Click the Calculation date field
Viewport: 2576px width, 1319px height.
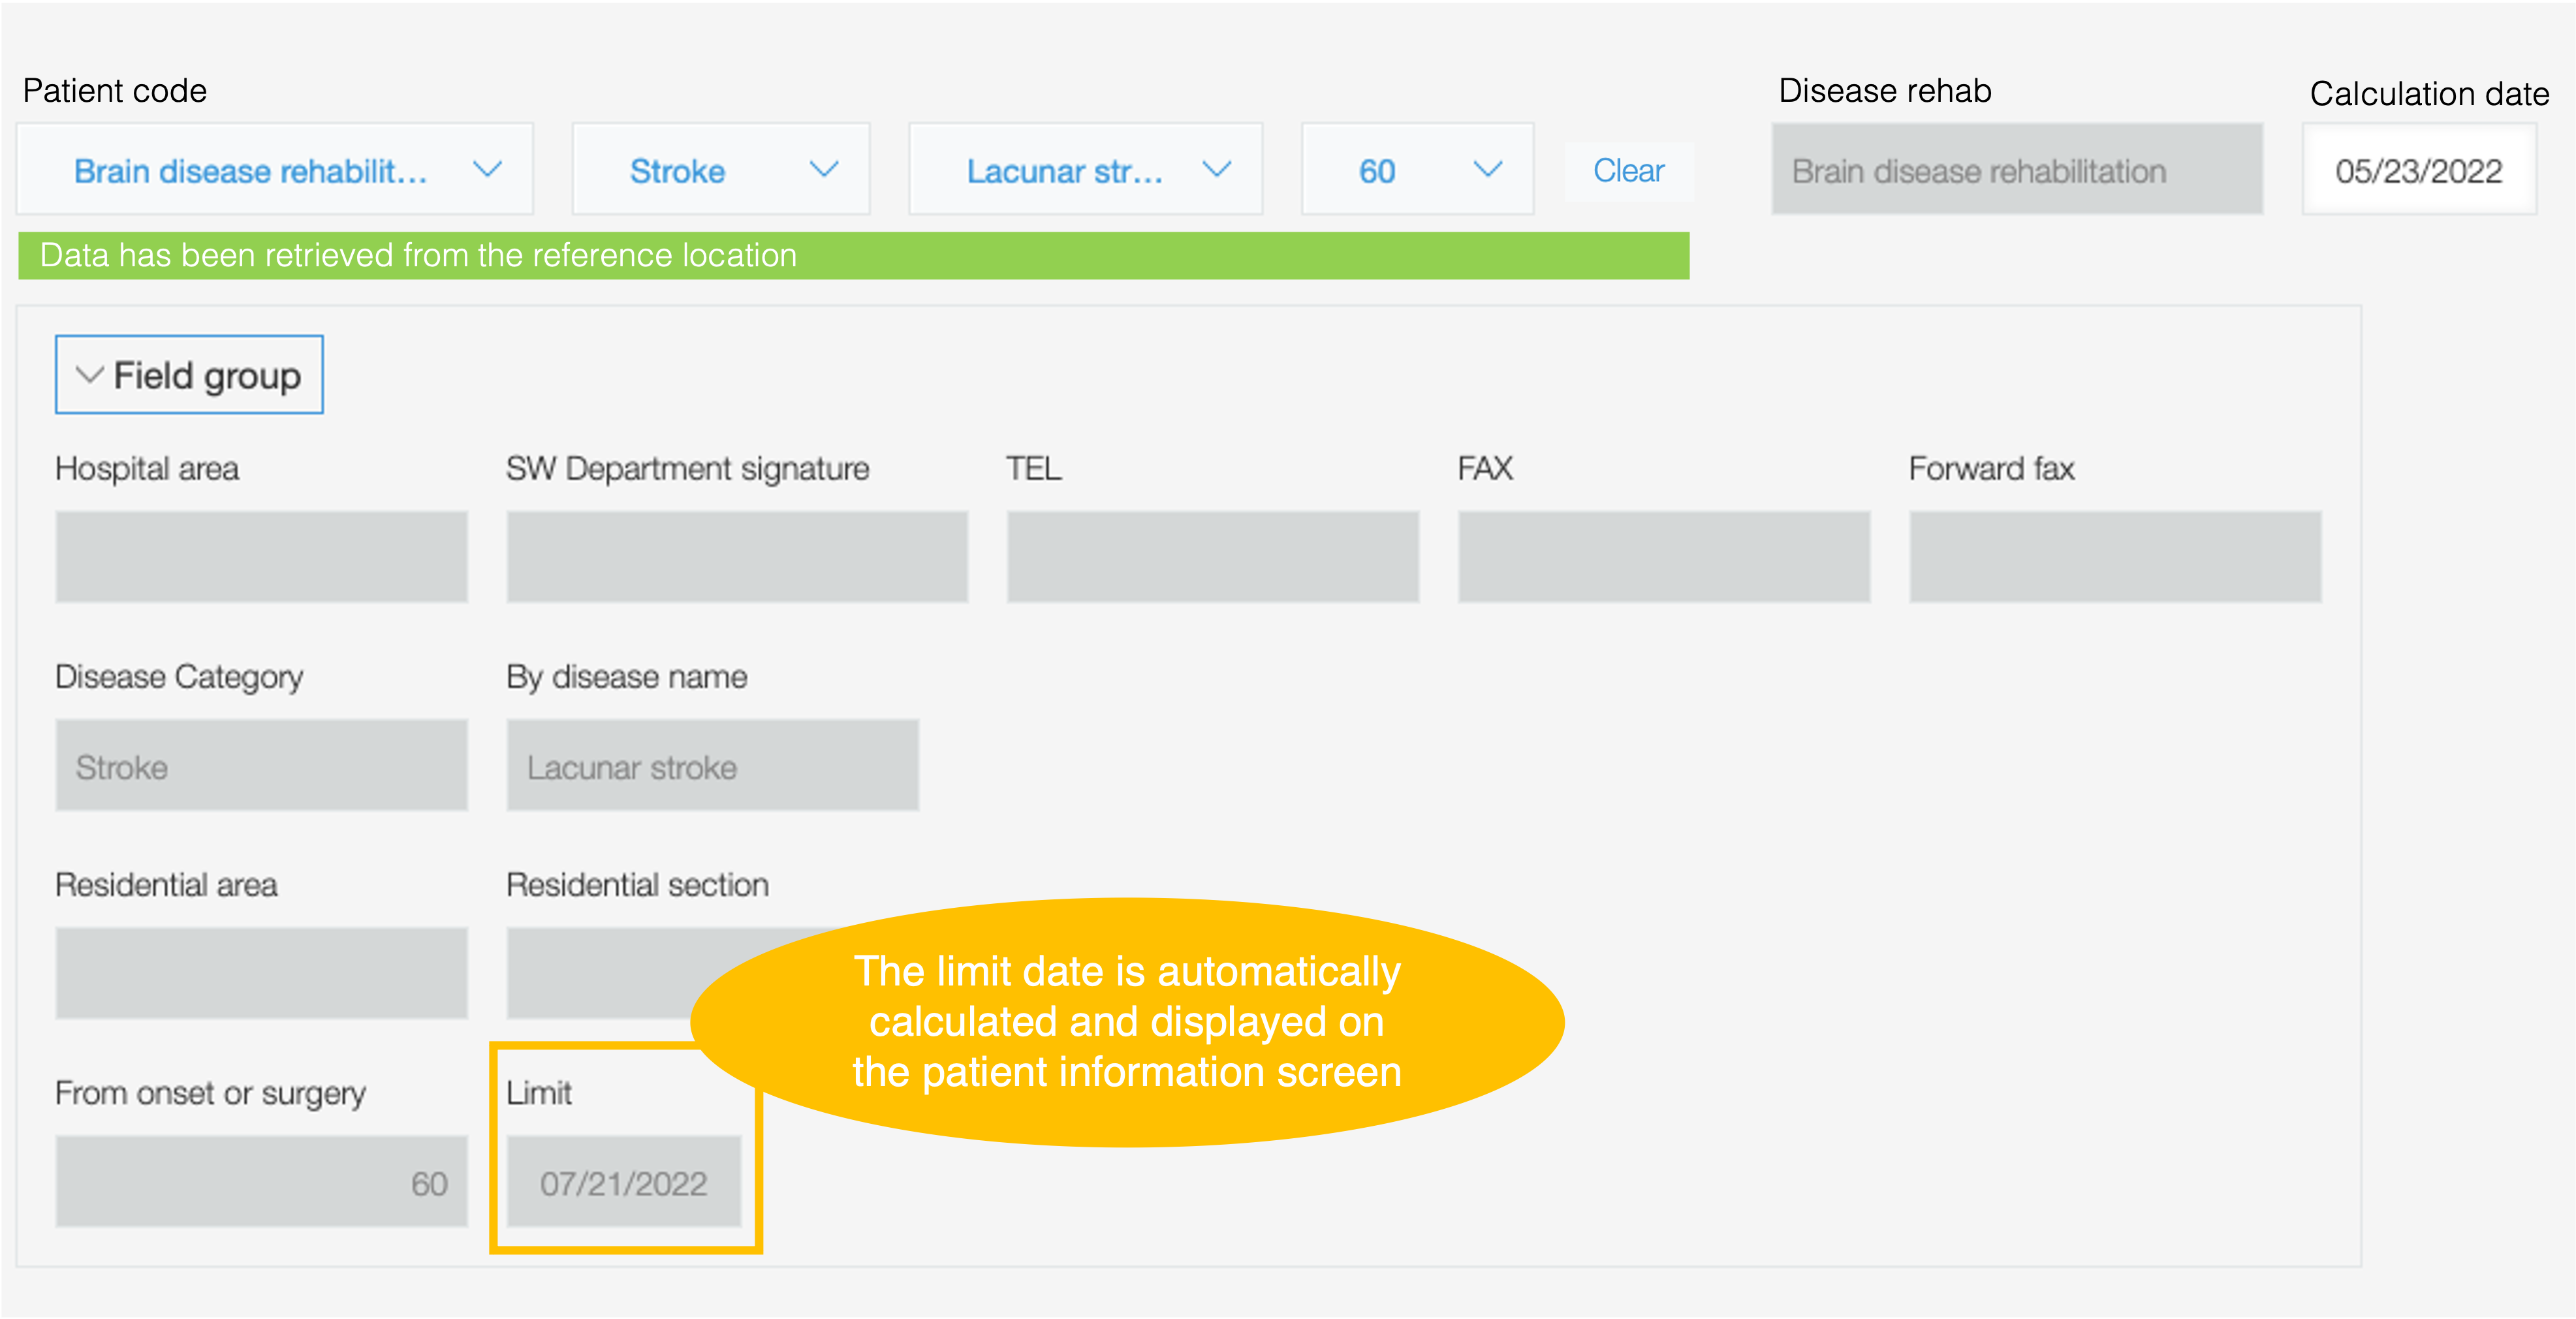[2418, 171]
